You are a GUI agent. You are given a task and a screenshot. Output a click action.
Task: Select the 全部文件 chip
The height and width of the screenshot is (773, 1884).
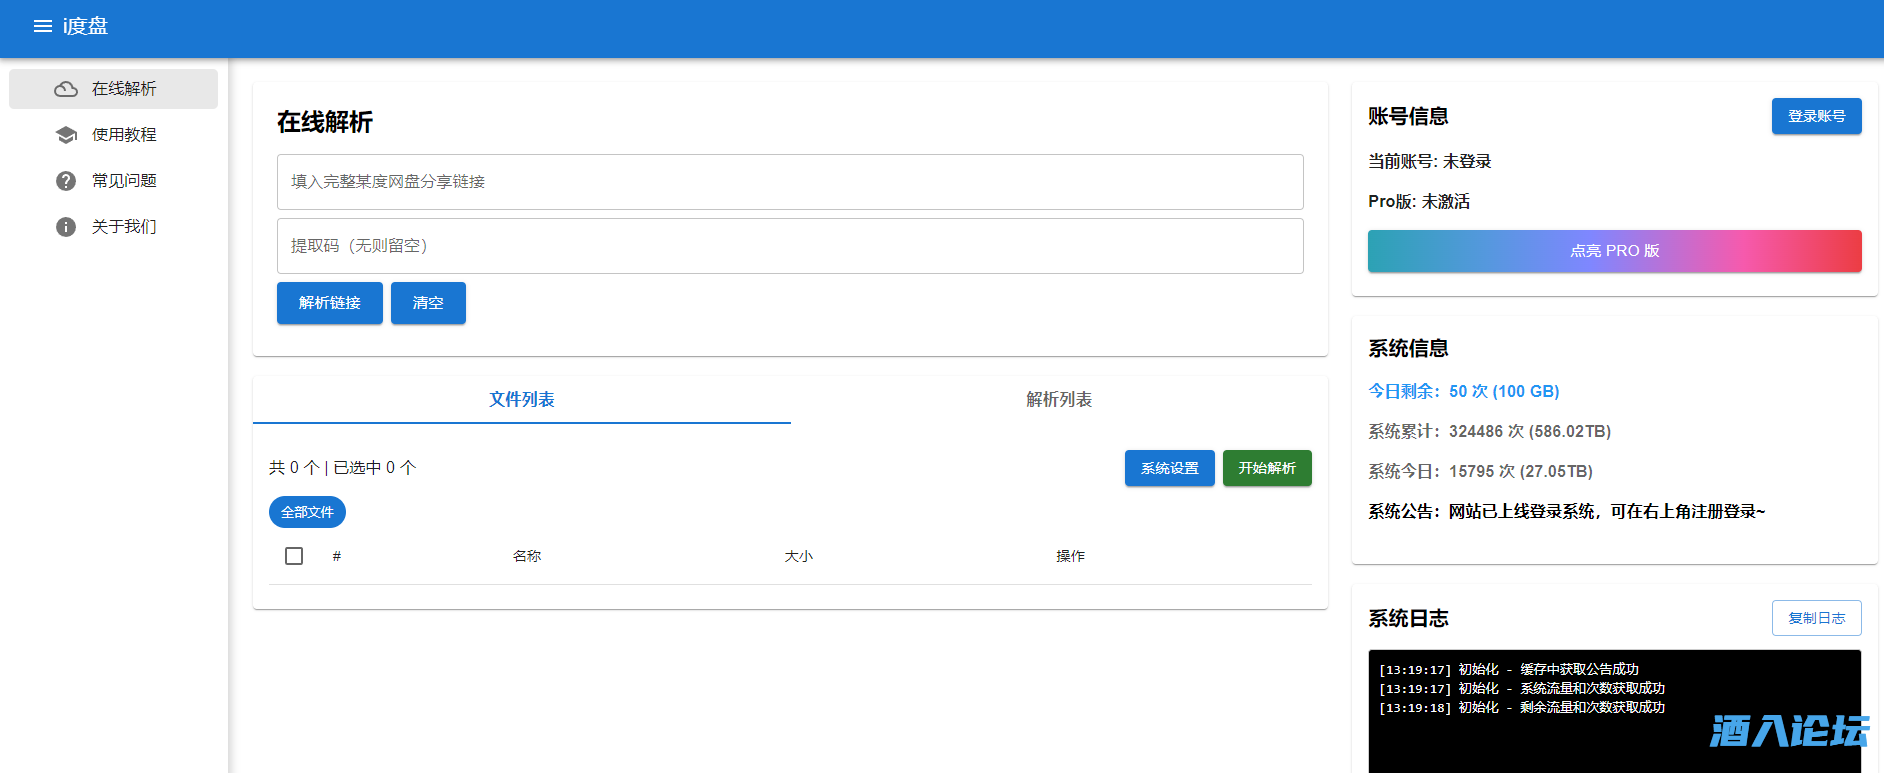(307, 512)
